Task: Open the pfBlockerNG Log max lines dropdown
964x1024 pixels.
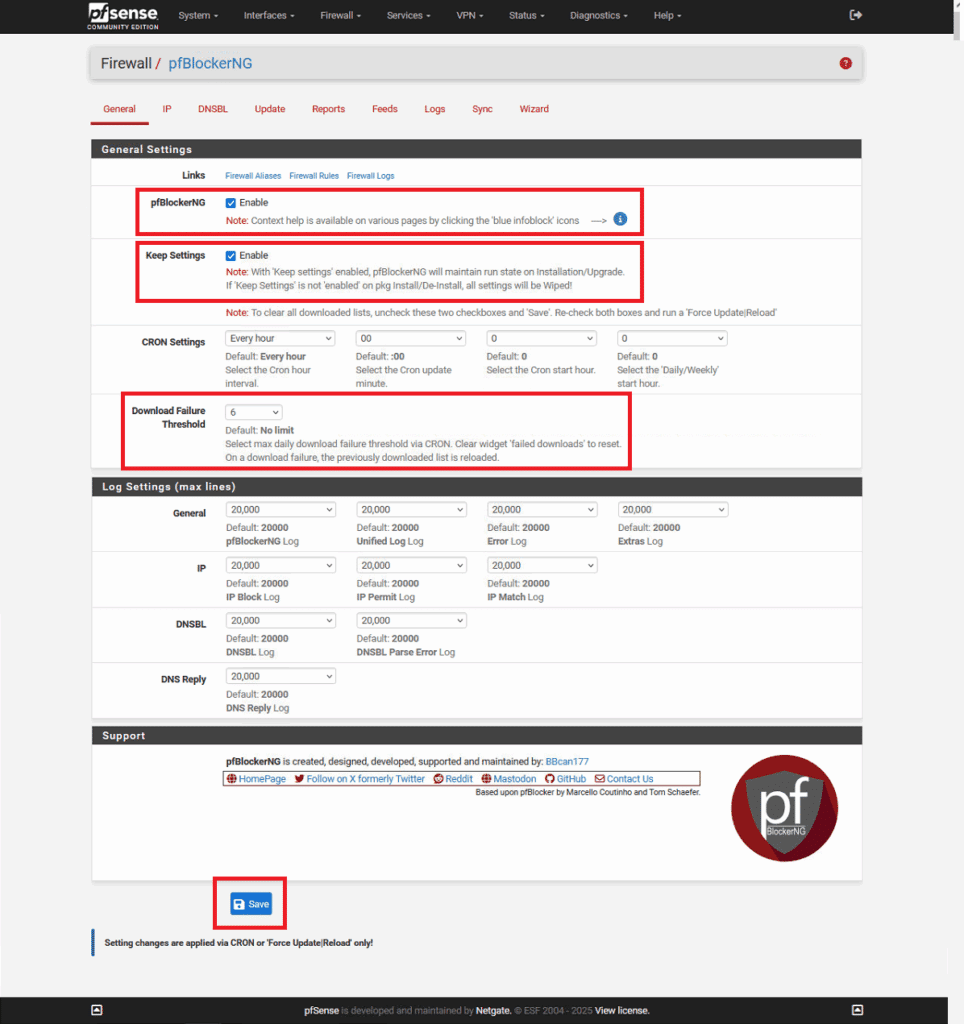Action: pos(281,509)
